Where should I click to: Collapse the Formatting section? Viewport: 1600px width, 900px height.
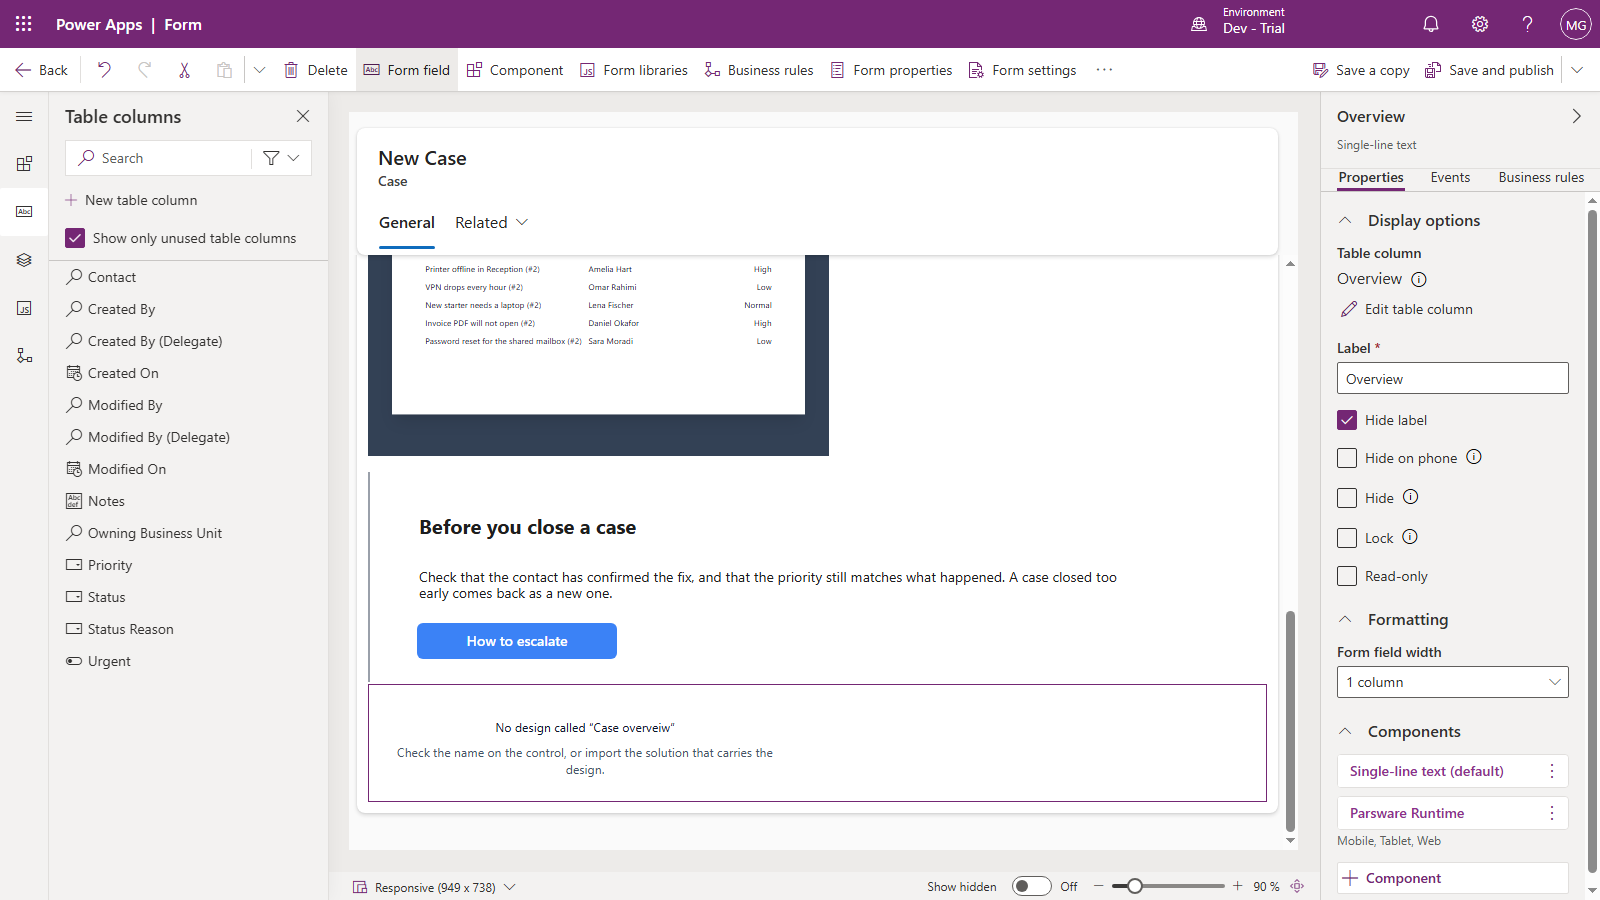pyautogui.click(x=1345, y=619)
